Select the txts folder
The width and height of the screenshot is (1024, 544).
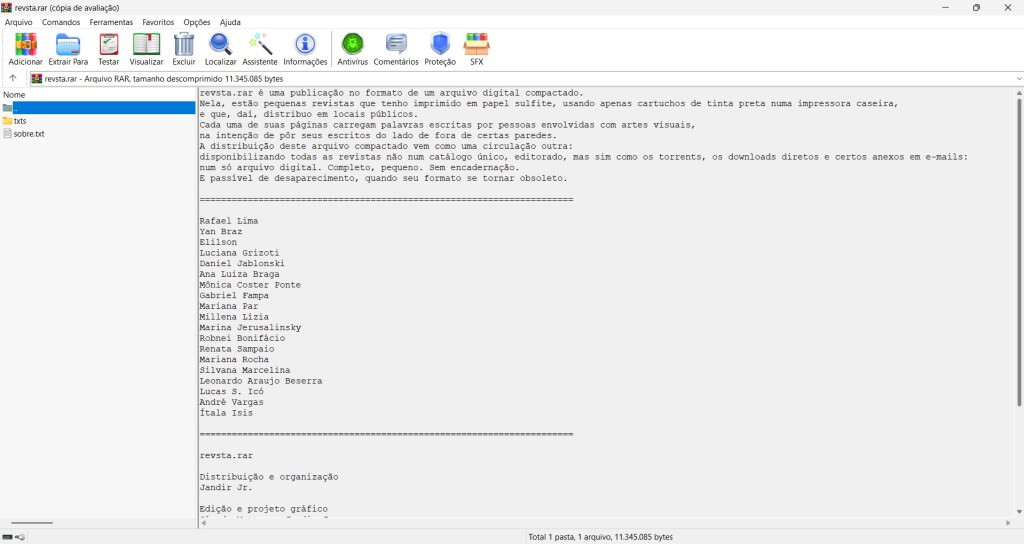pyautogui.click(x=20, y=121)
